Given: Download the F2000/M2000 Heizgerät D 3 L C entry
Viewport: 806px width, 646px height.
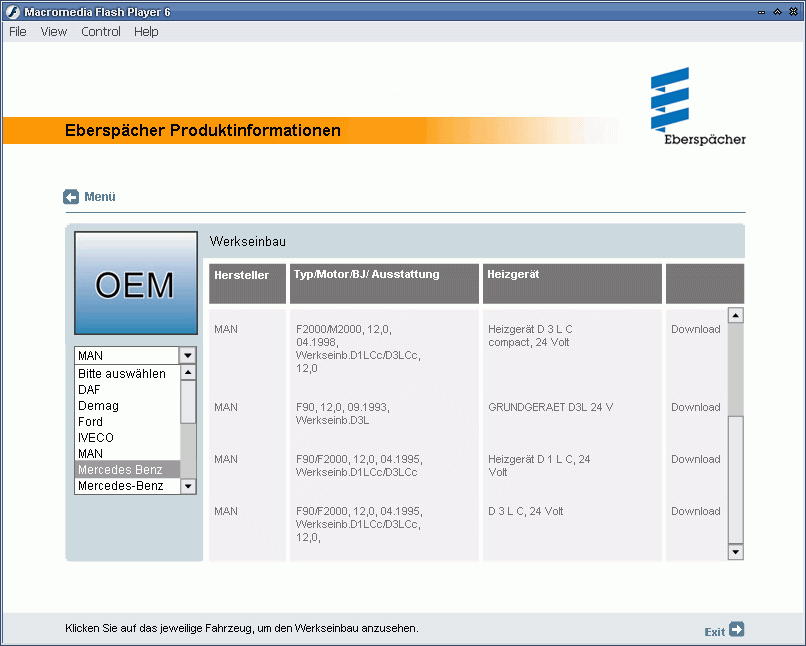Looking at the screenshot, I should click(695, 329).
